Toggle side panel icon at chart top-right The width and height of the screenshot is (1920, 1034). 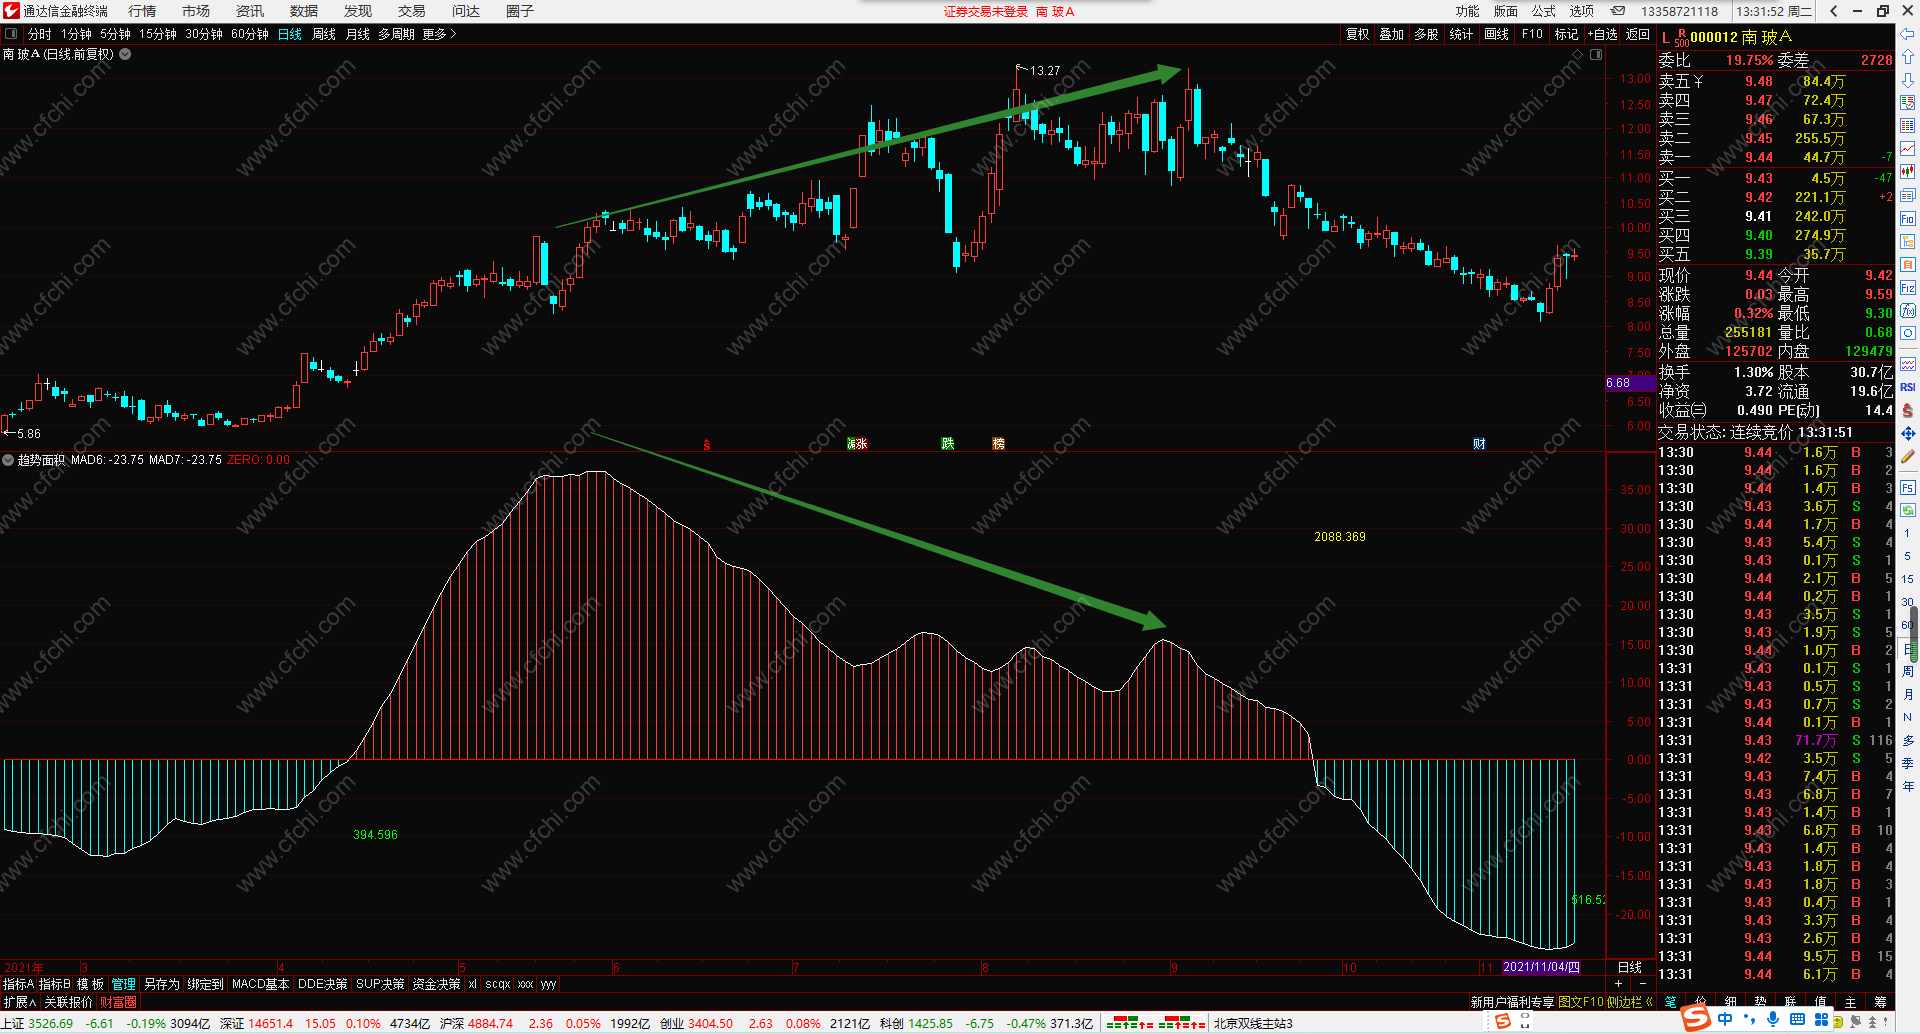pos(1596,54)
